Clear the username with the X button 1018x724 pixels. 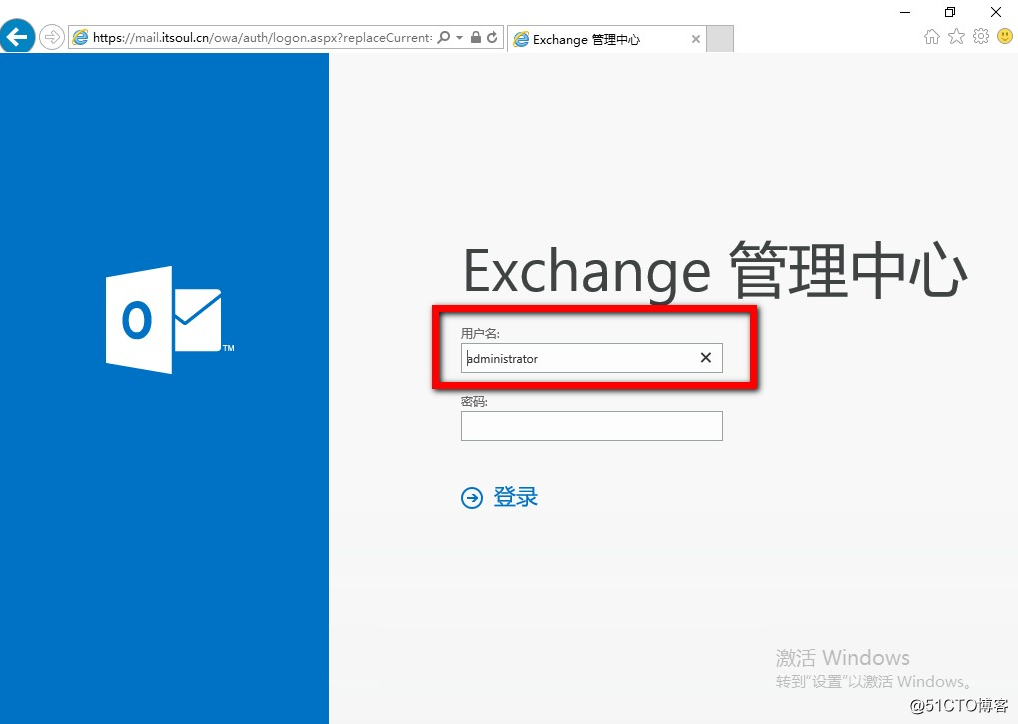coord(706,358)
